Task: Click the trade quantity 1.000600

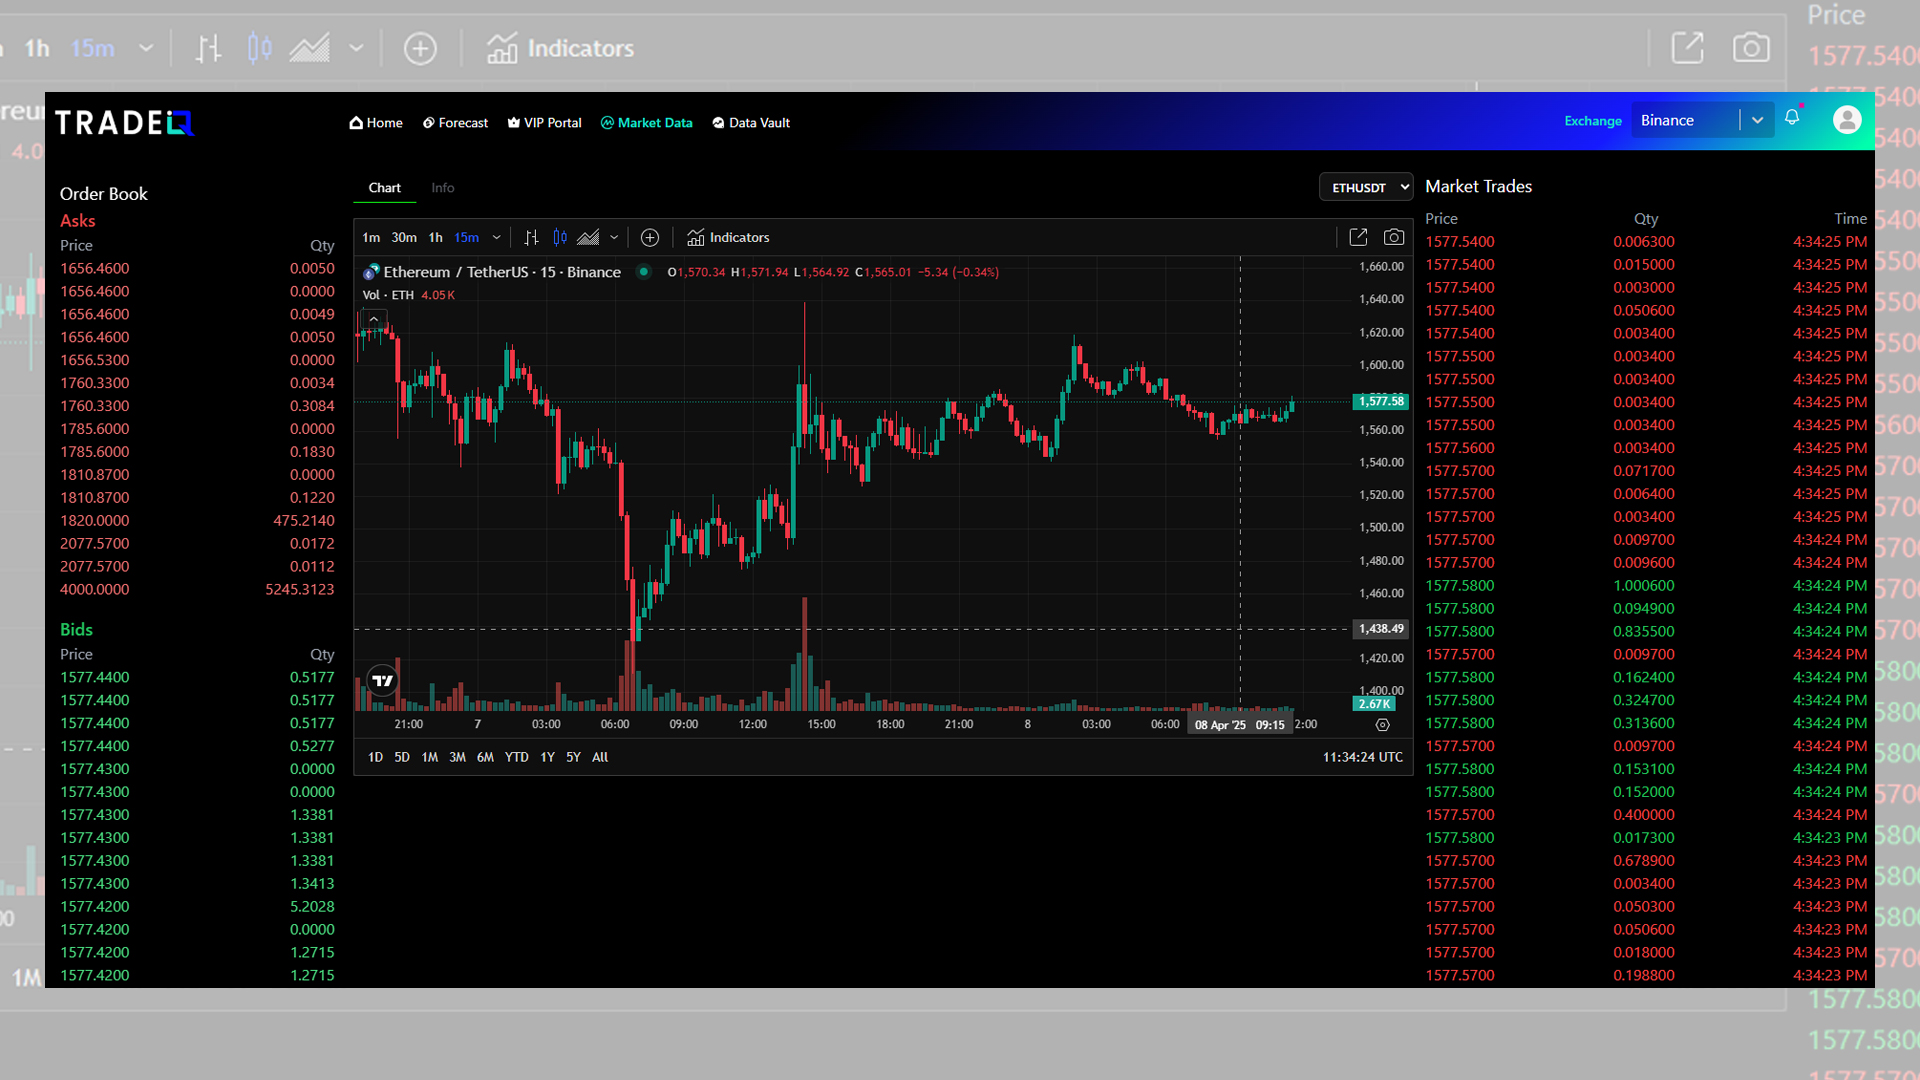Action: tap(1643, 586)
